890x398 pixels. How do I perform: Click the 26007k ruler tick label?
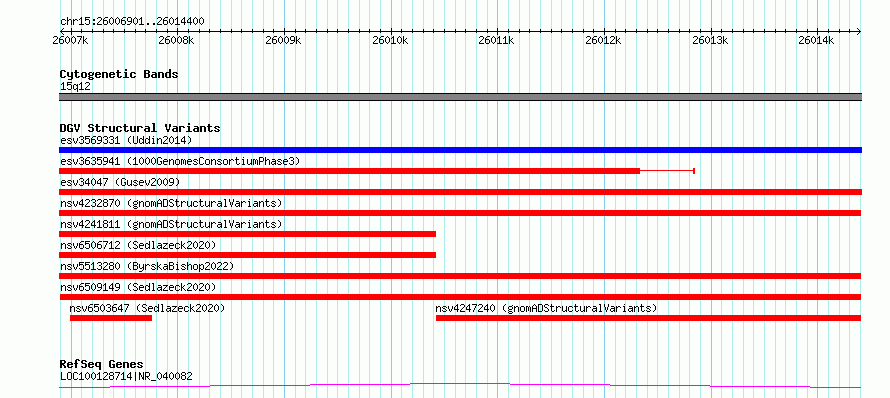pyautogui.click(x=71, y=40)
